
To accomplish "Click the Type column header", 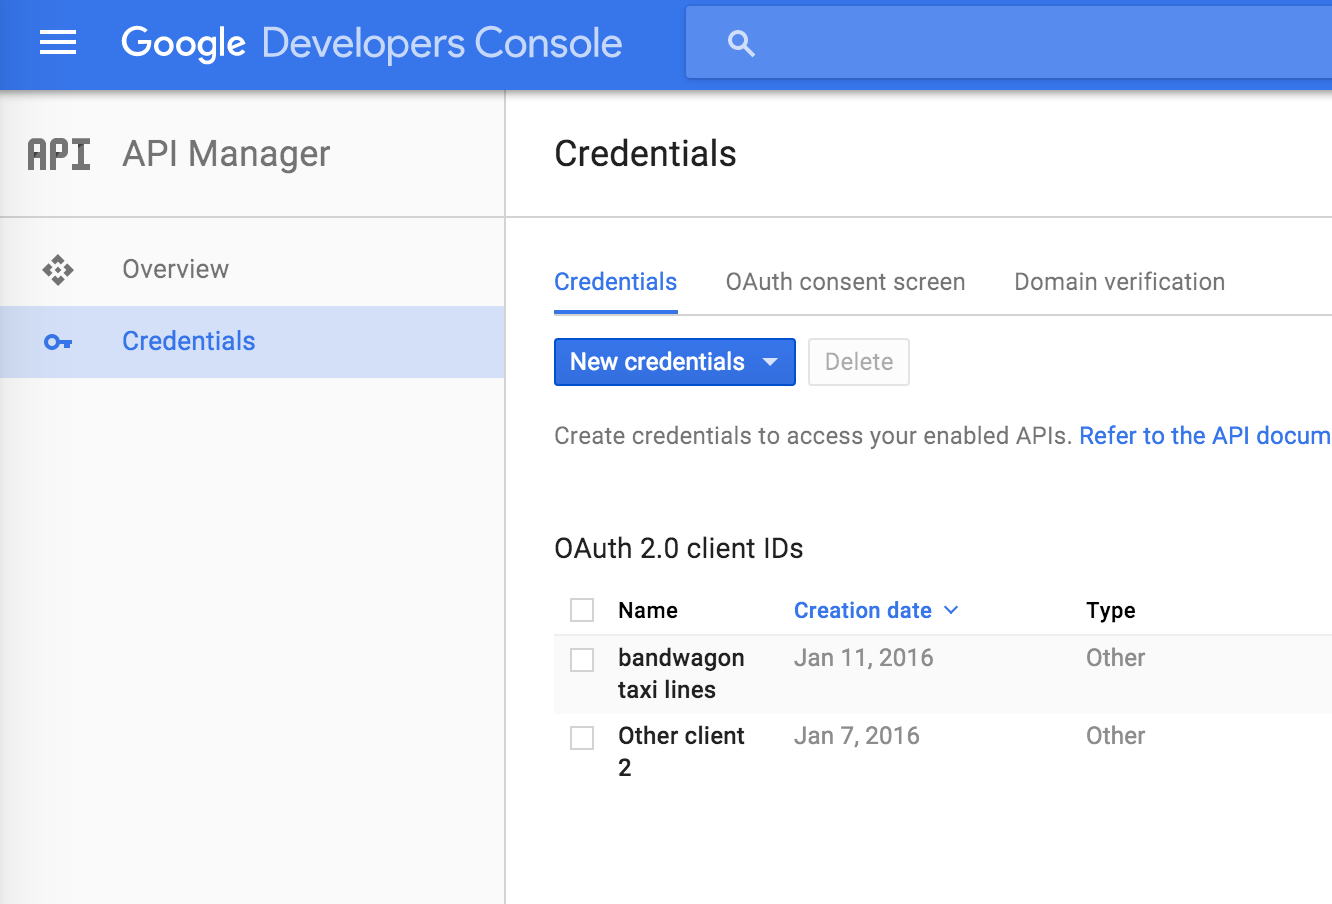I will [1111, 610].
